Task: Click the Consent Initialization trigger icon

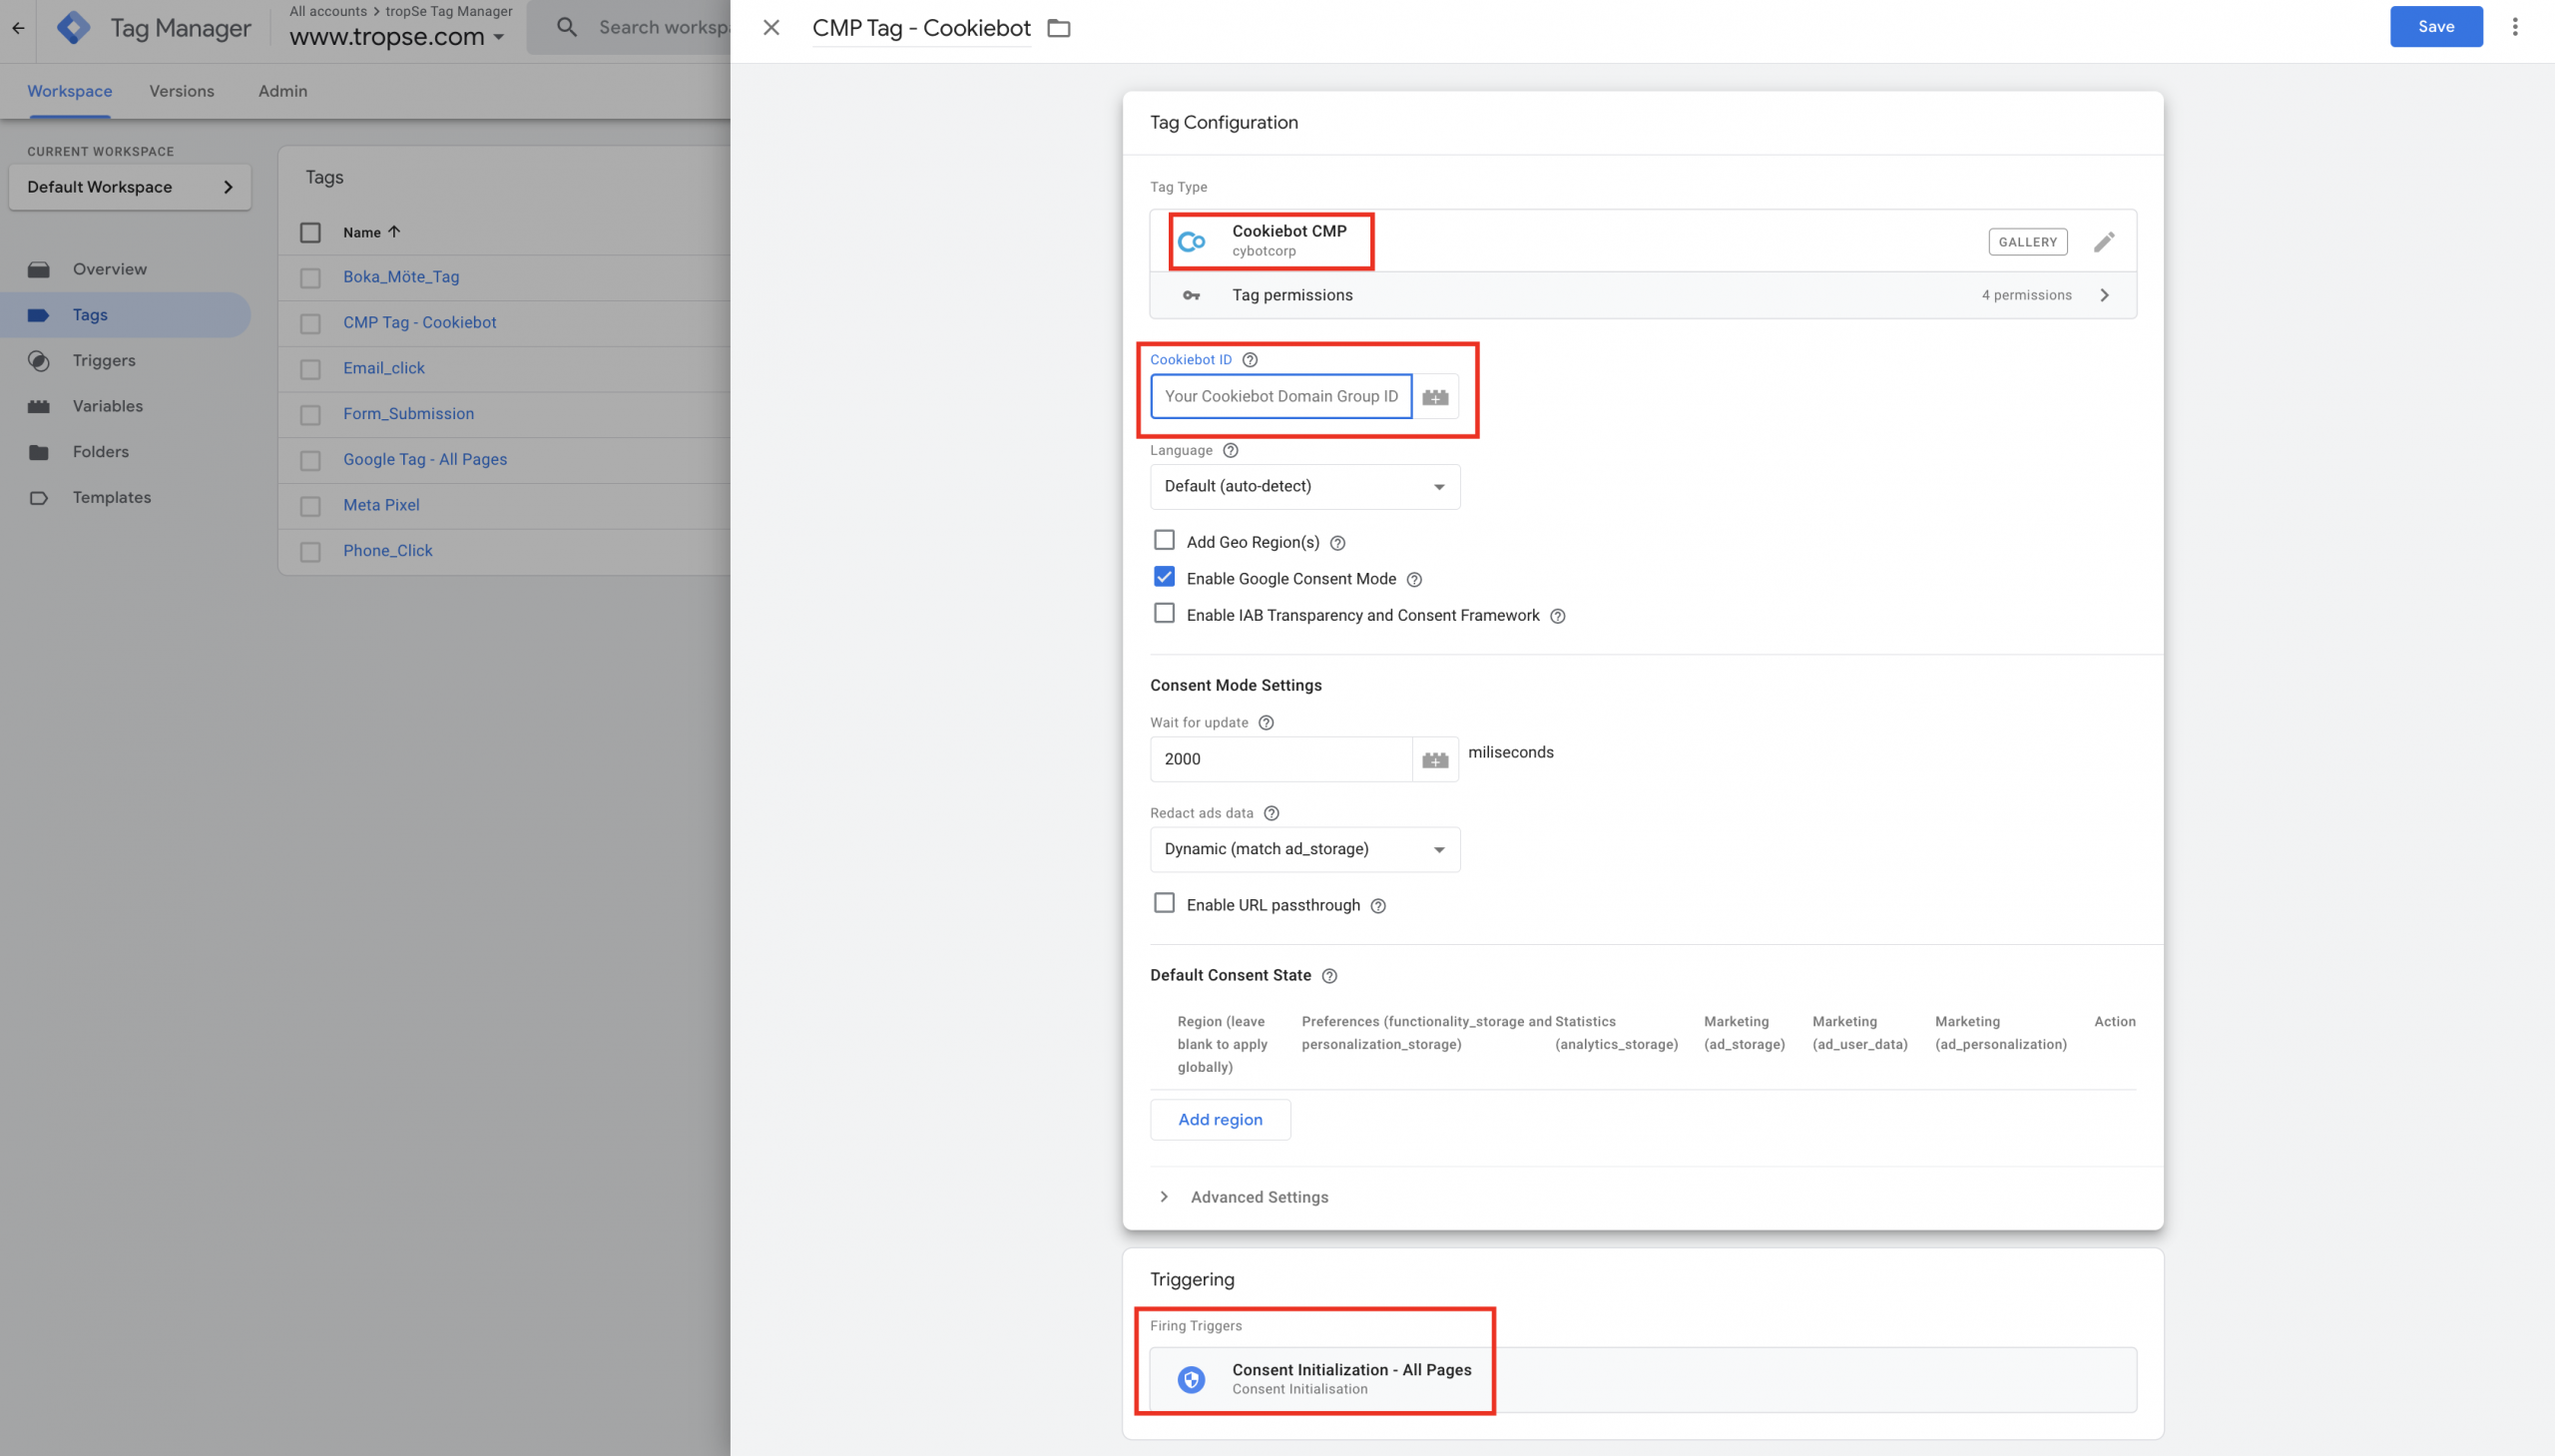Action: [1191, 1380]
